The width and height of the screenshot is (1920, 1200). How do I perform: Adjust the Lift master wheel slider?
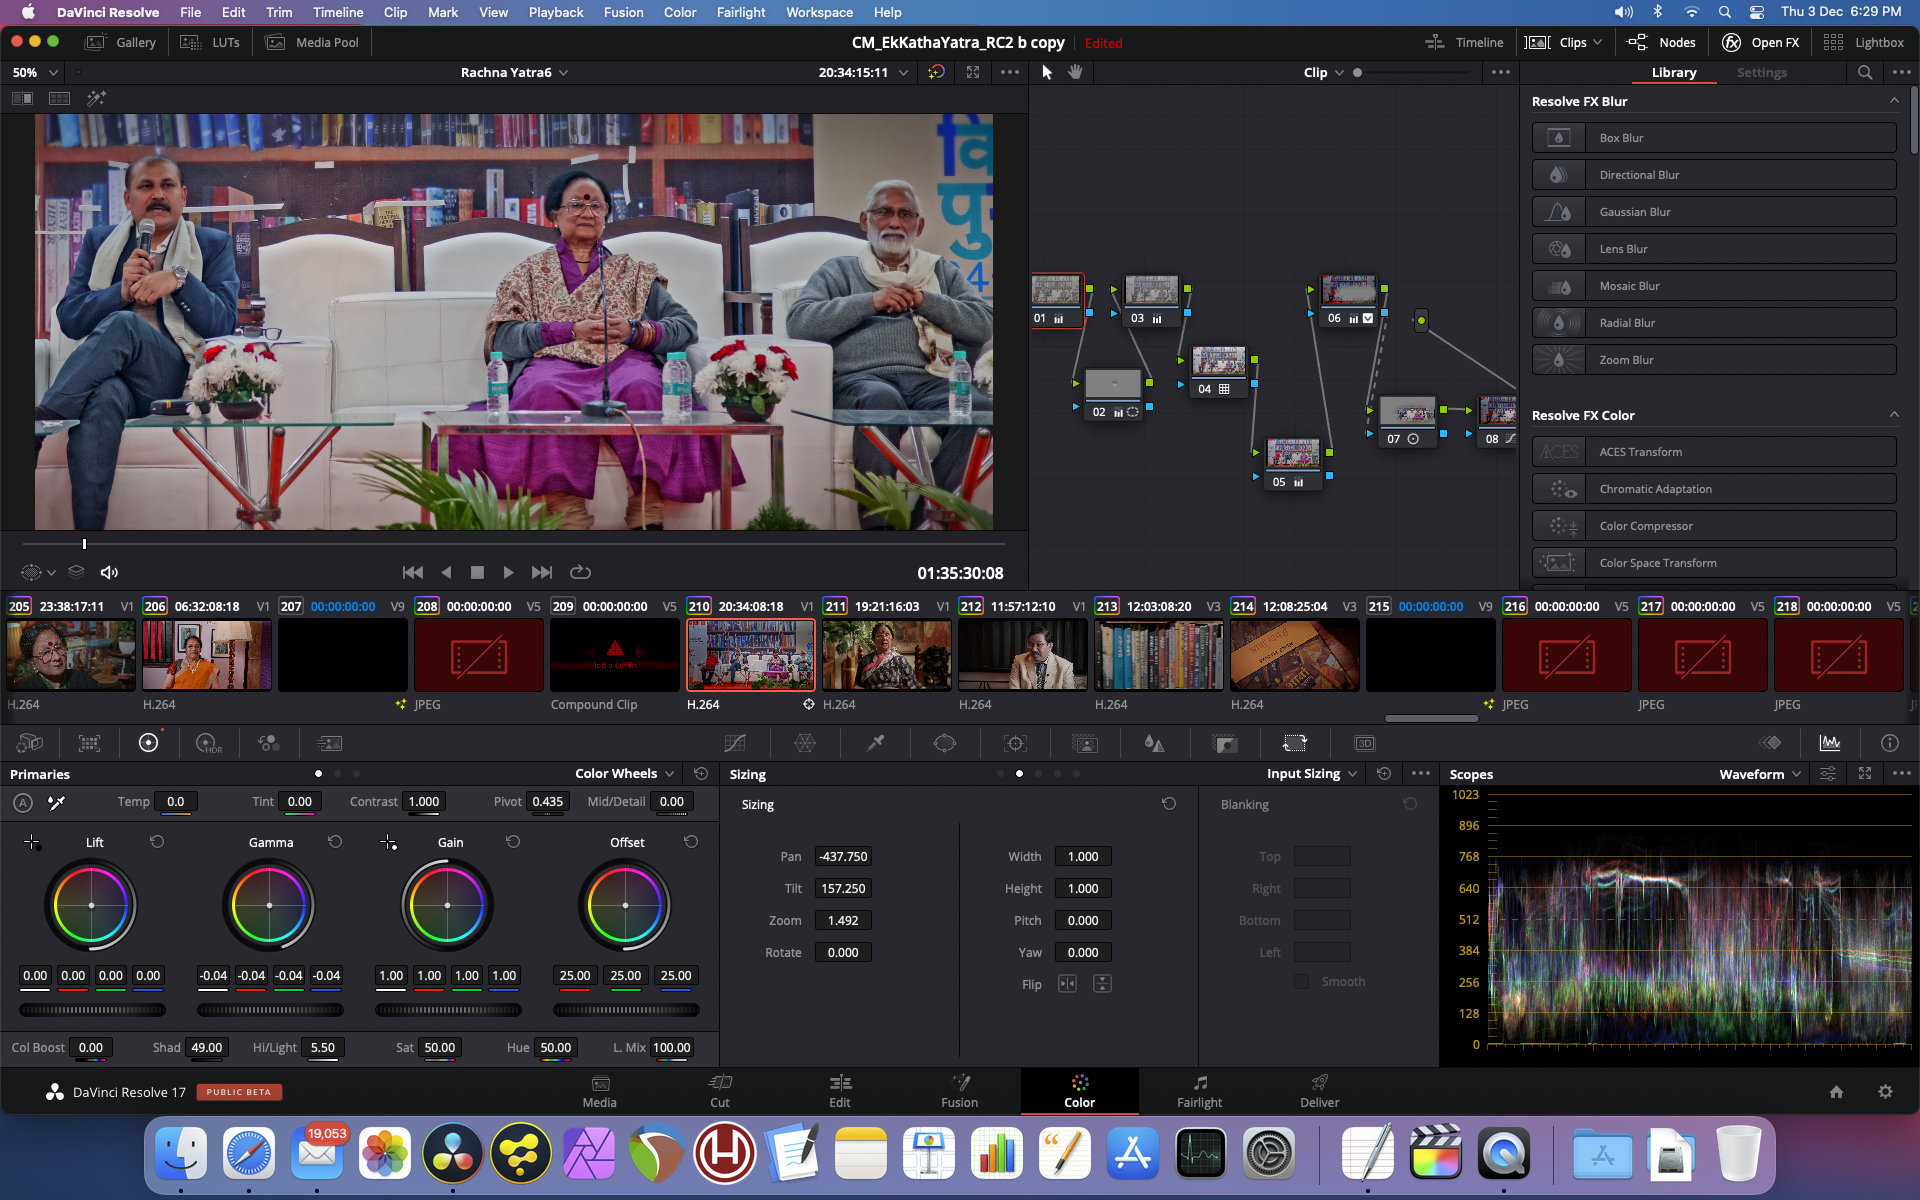93,1010
